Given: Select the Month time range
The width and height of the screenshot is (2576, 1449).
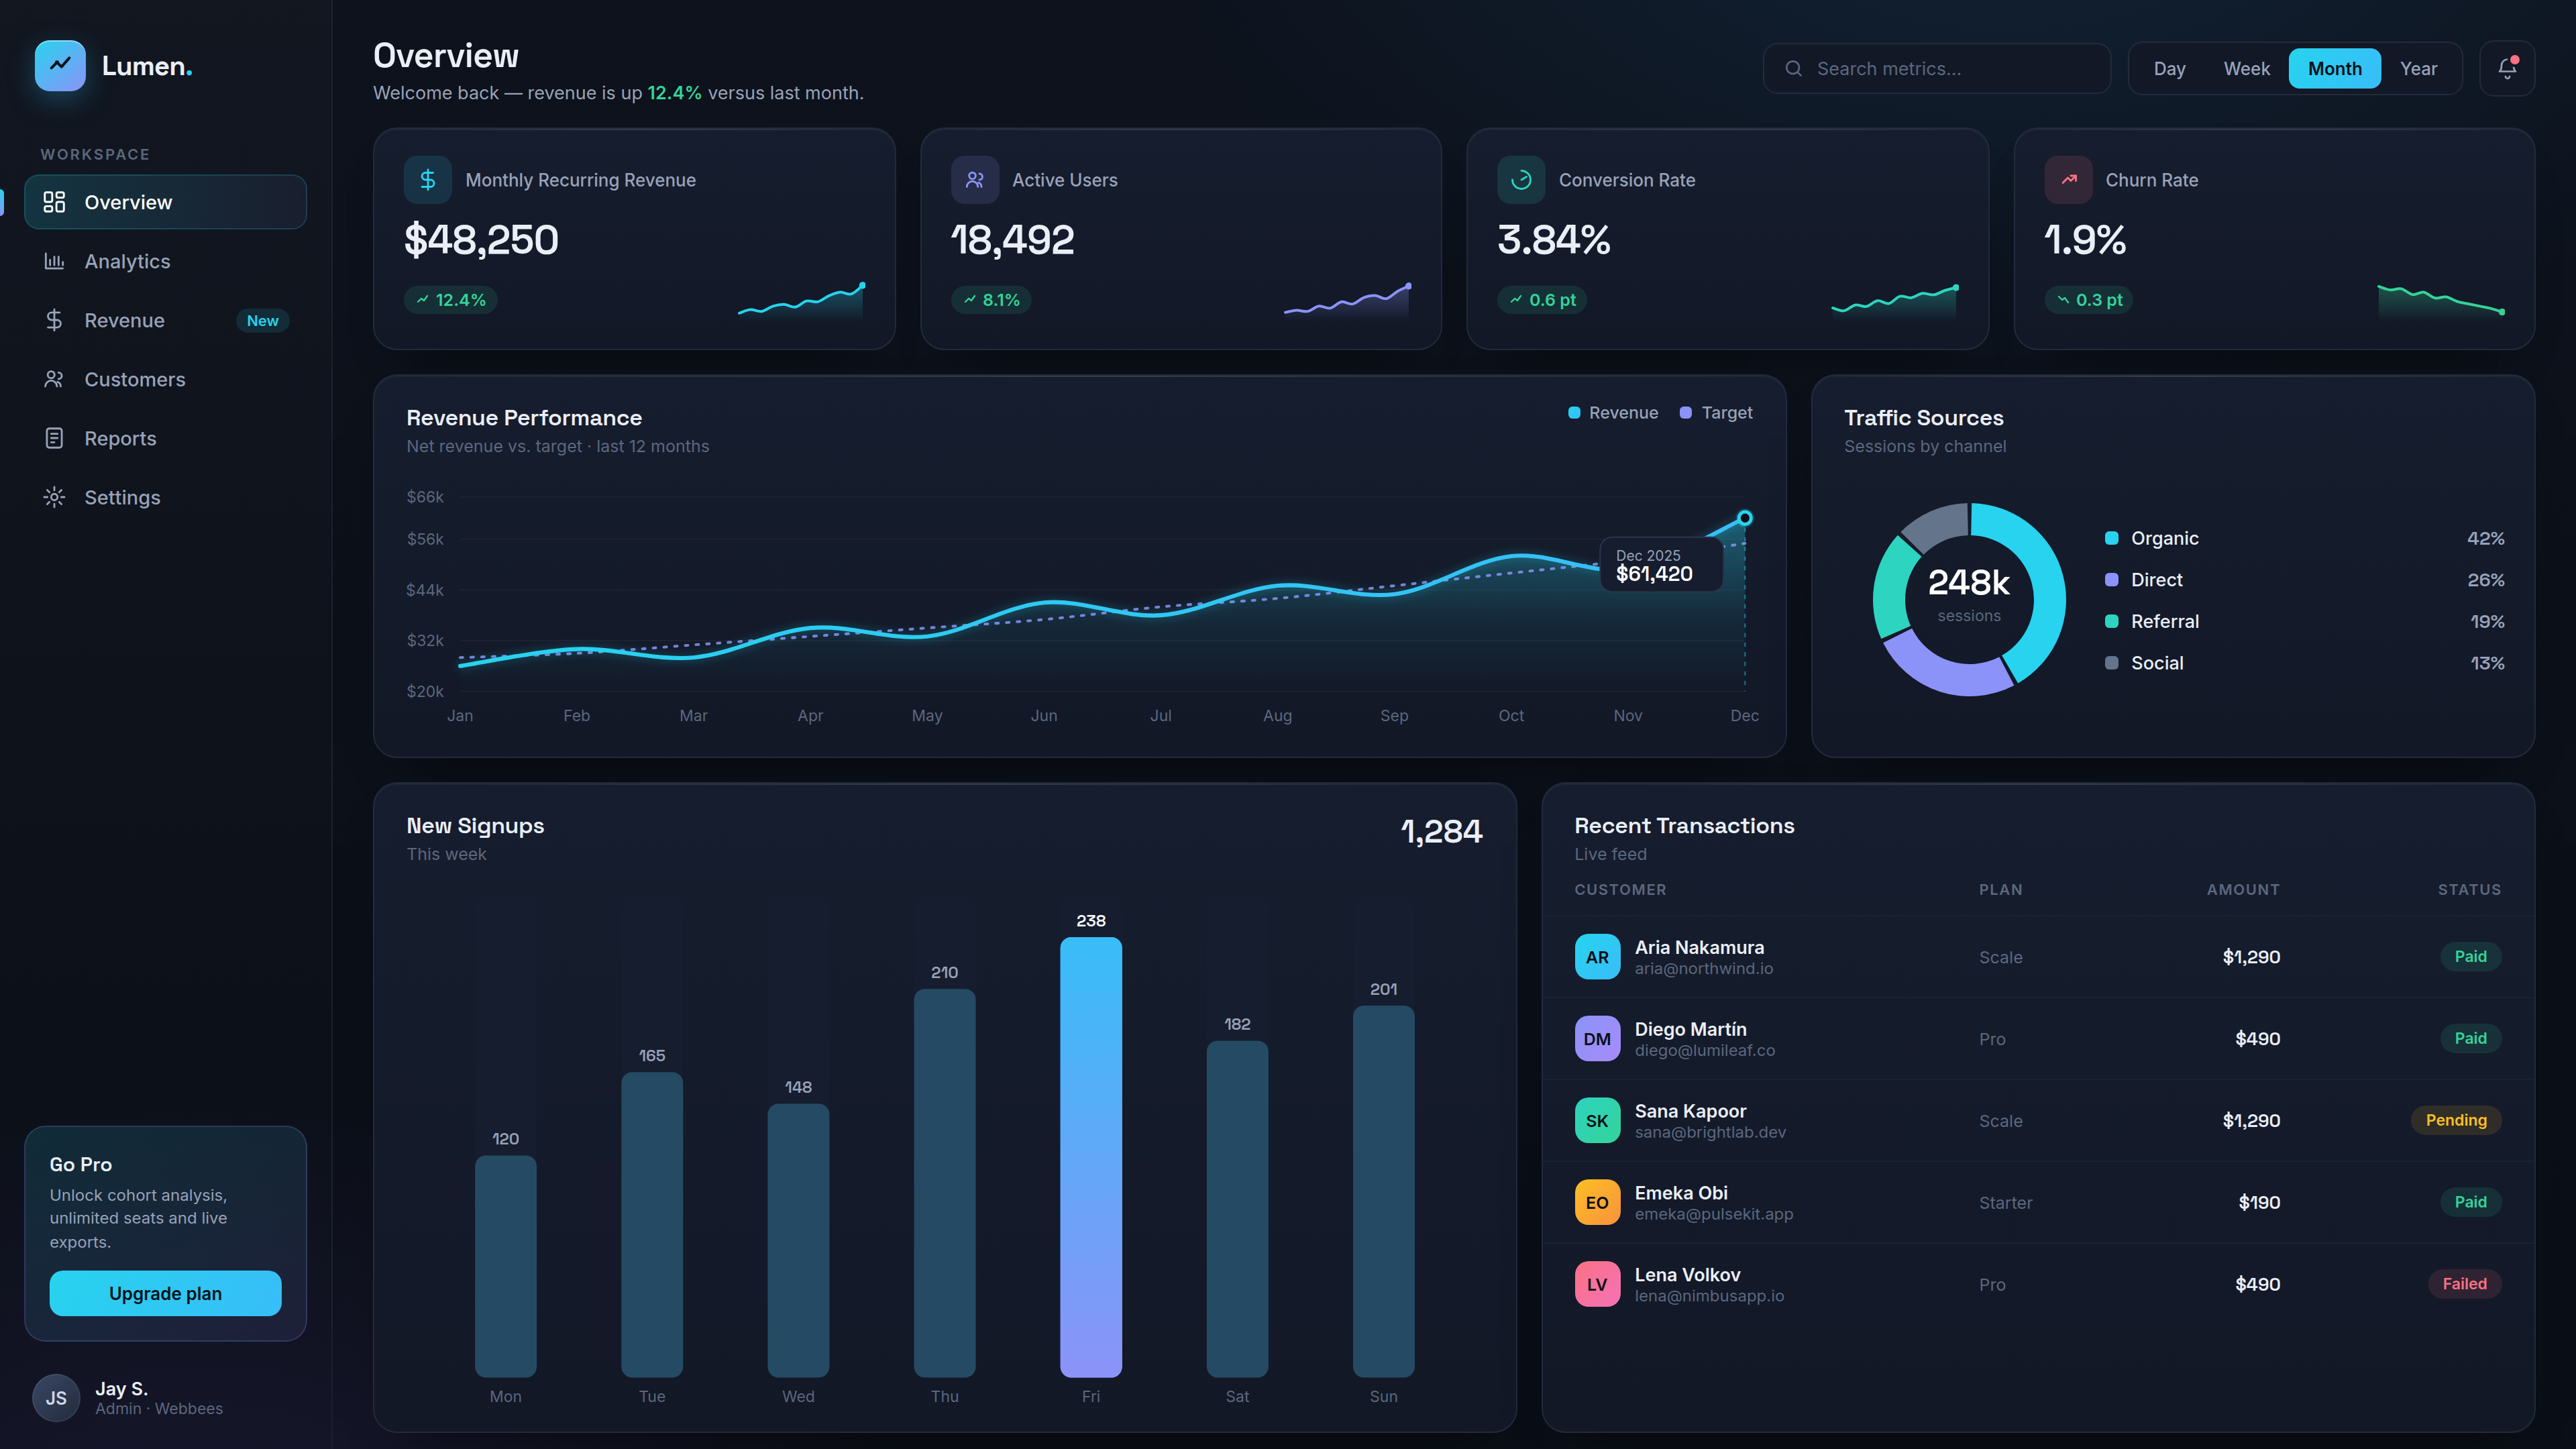Looking at the screenshot, I should point(2335,69).
